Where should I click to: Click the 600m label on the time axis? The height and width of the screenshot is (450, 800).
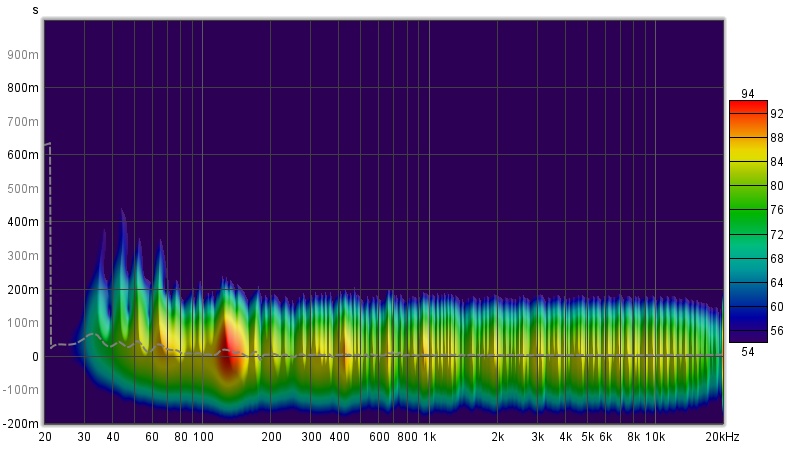pyautogui.click(x=25, y=155)
